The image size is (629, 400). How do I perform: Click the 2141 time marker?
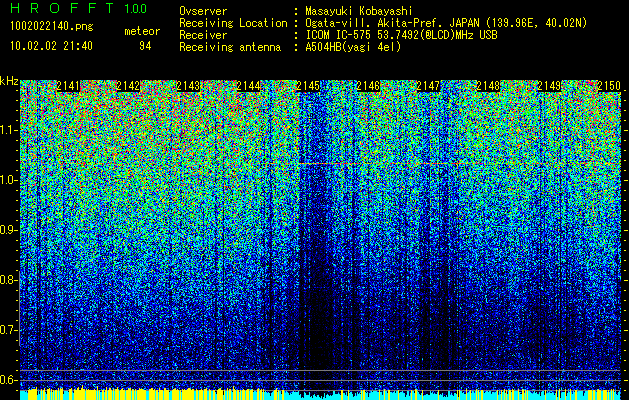[x=68, y=86]
